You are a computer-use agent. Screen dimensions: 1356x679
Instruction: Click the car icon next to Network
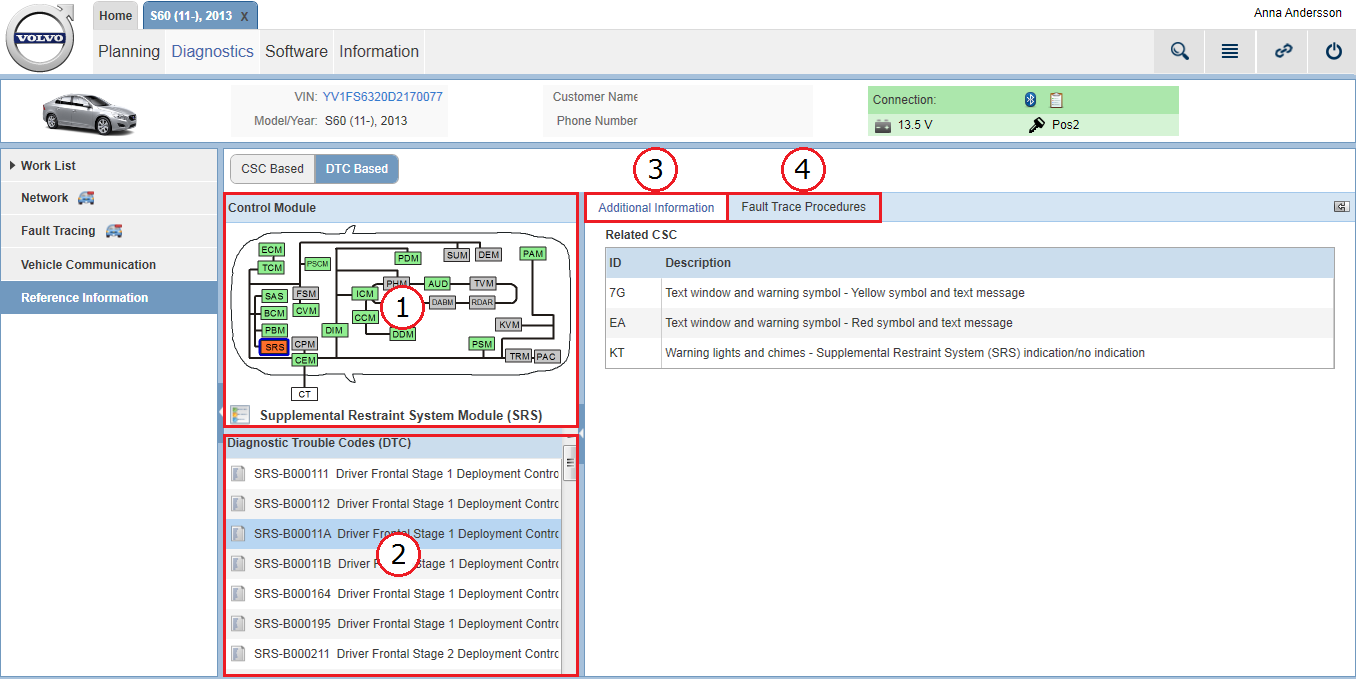click(x=86, y=198)
